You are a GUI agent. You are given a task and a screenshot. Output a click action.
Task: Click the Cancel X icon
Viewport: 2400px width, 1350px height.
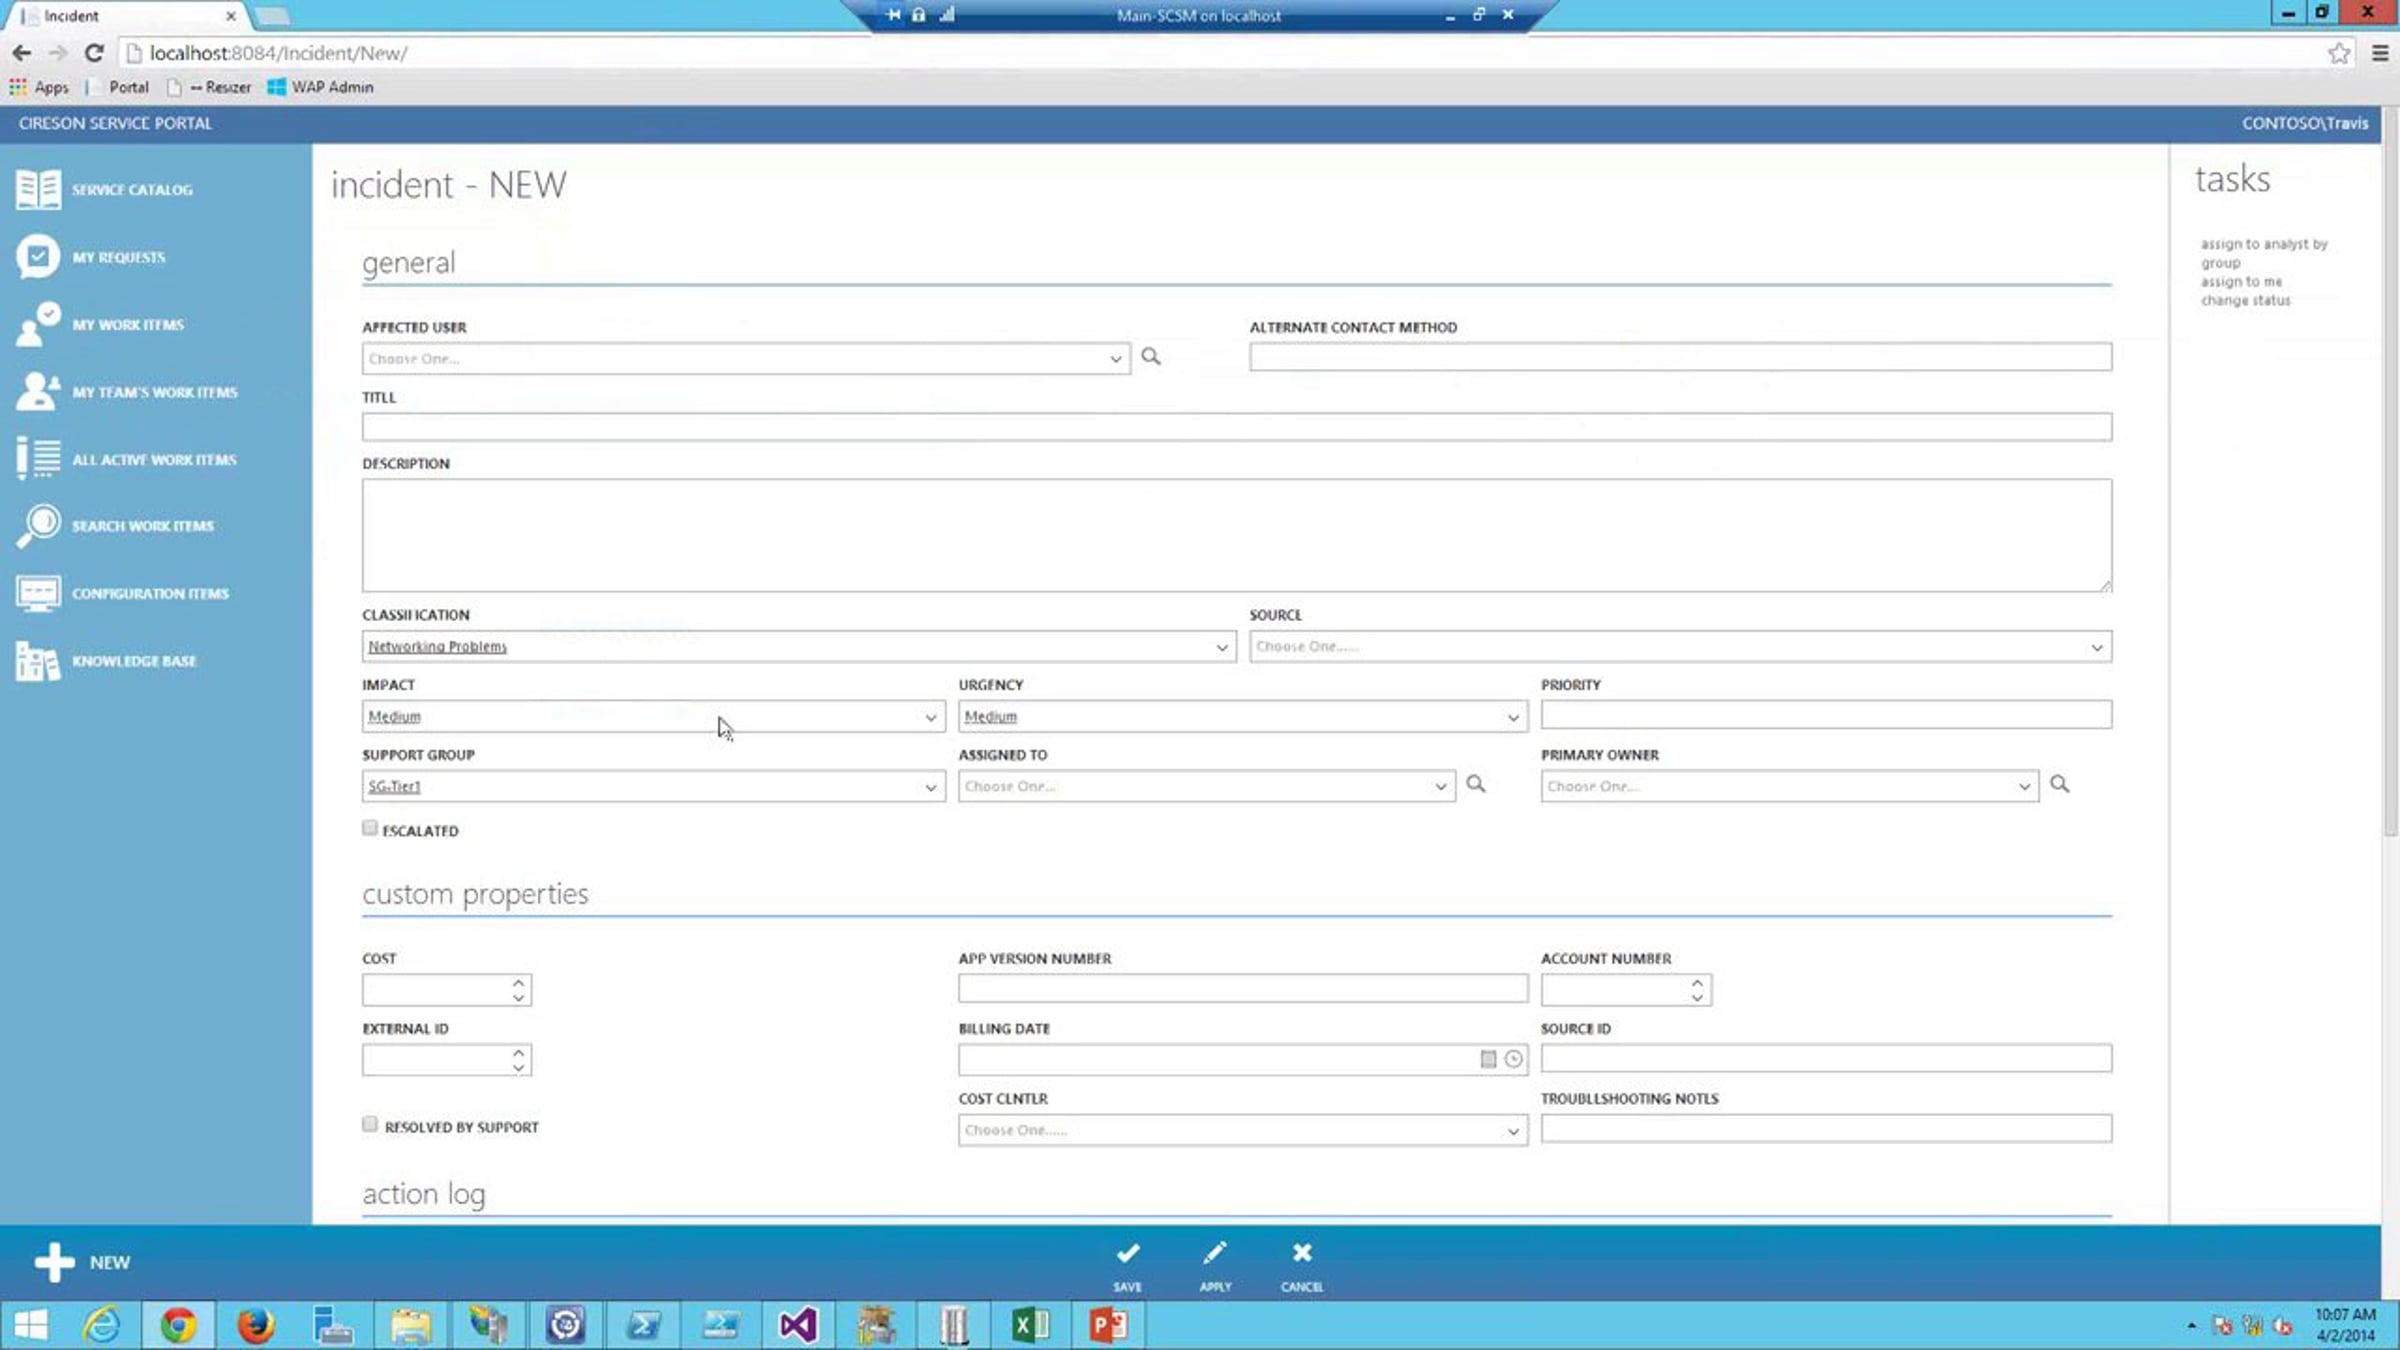1301,1254
